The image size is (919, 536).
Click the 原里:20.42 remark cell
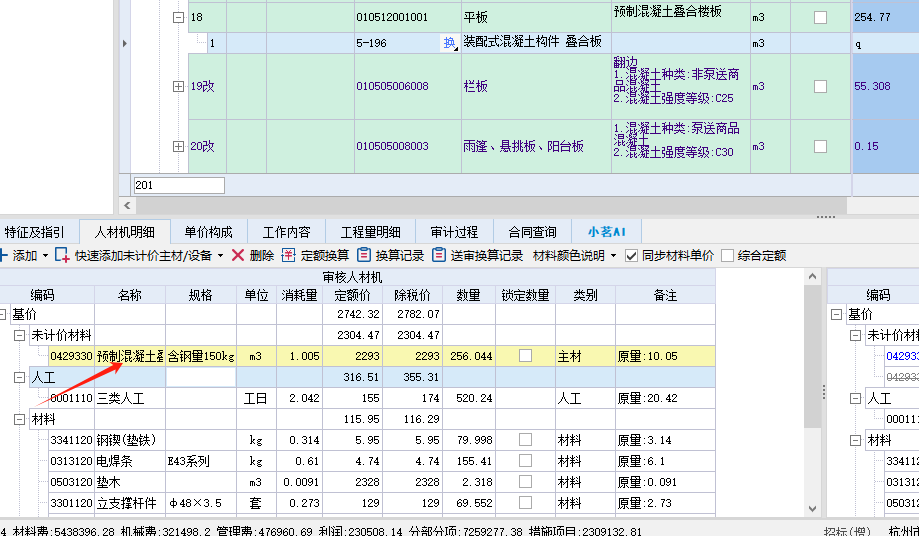tap(665, 398)
